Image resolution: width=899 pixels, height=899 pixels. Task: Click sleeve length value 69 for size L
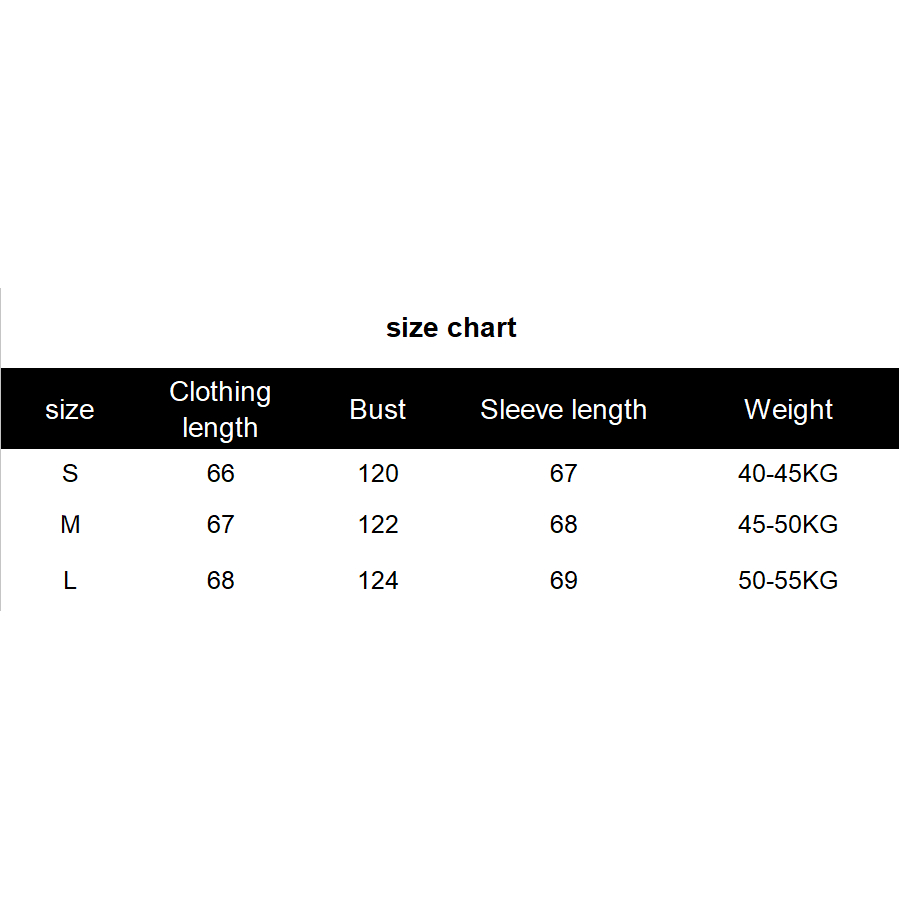[563, 581]
